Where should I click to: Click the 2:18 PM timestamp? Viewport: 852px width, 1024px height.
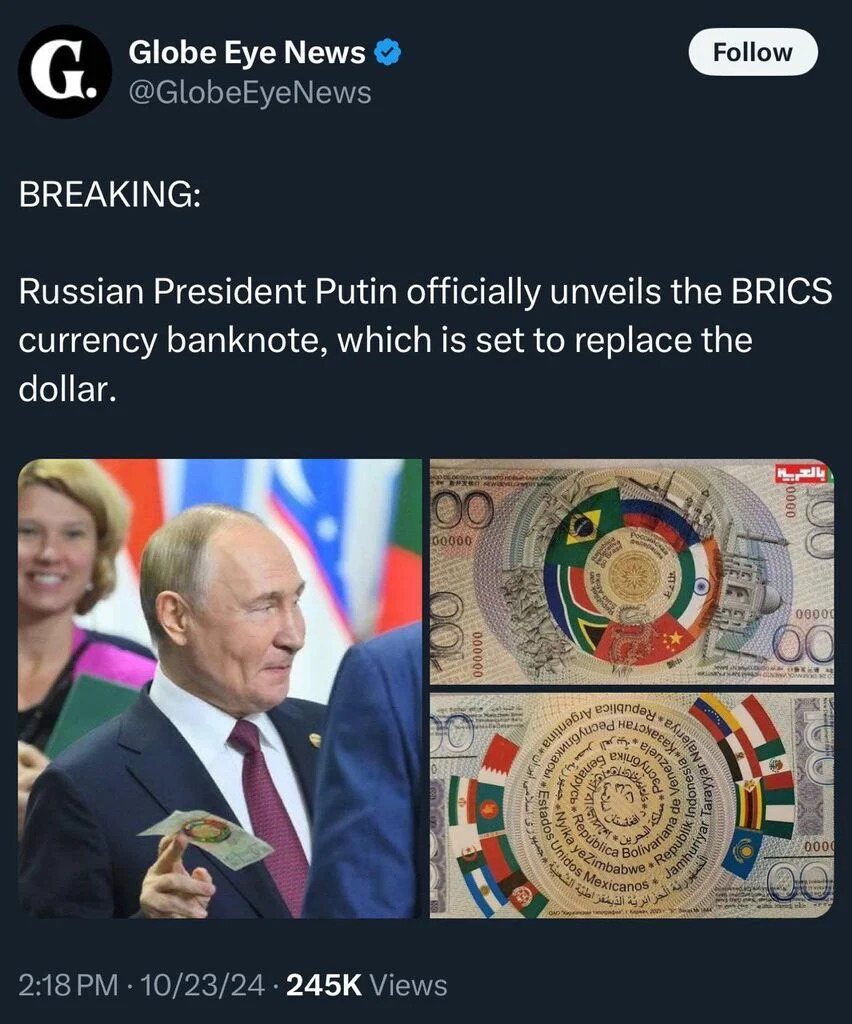(x=69, y=985)
